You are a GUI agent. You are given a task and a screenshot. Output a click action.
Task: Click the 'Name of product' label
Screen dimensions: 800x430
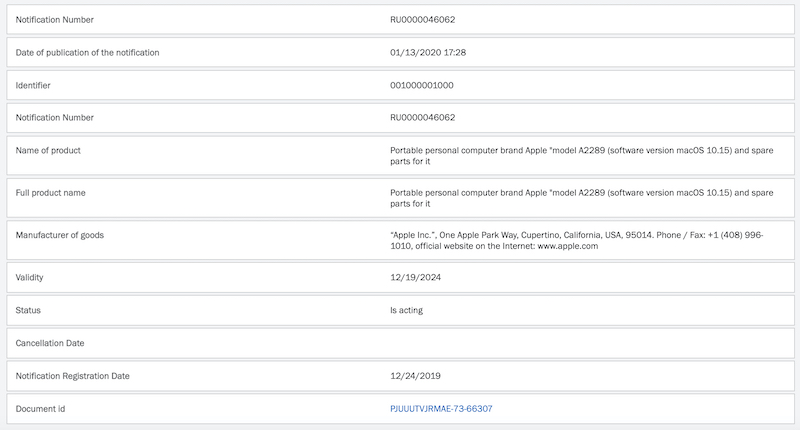[x=48, y=150]
